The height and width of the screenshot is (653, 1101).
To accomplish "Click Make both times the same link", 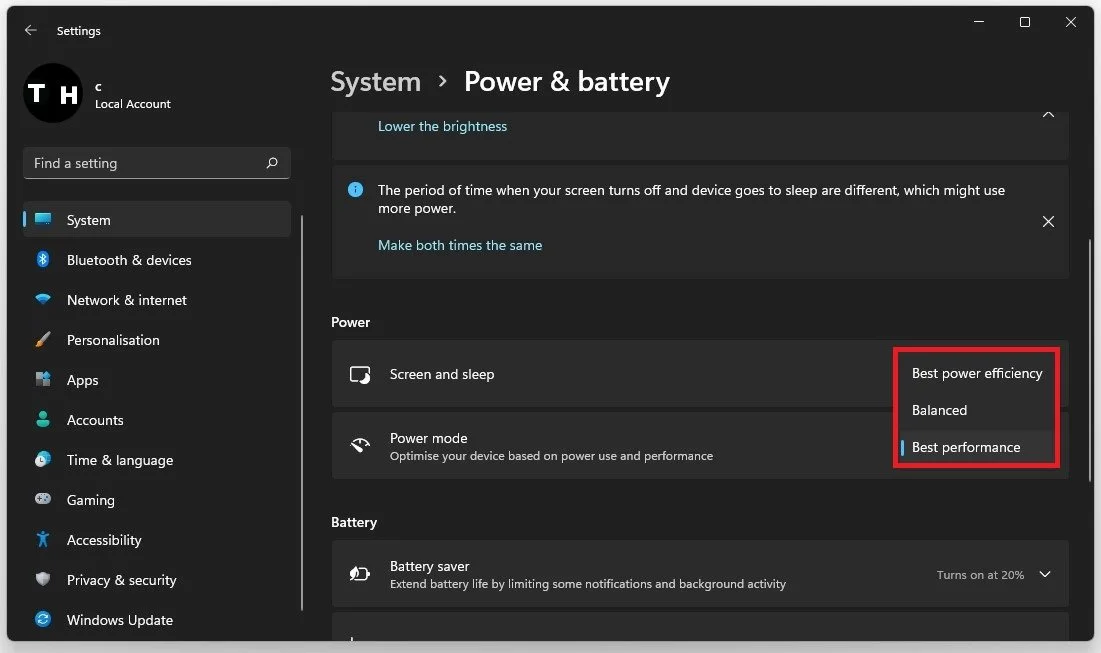I will (x=460, y=245).
